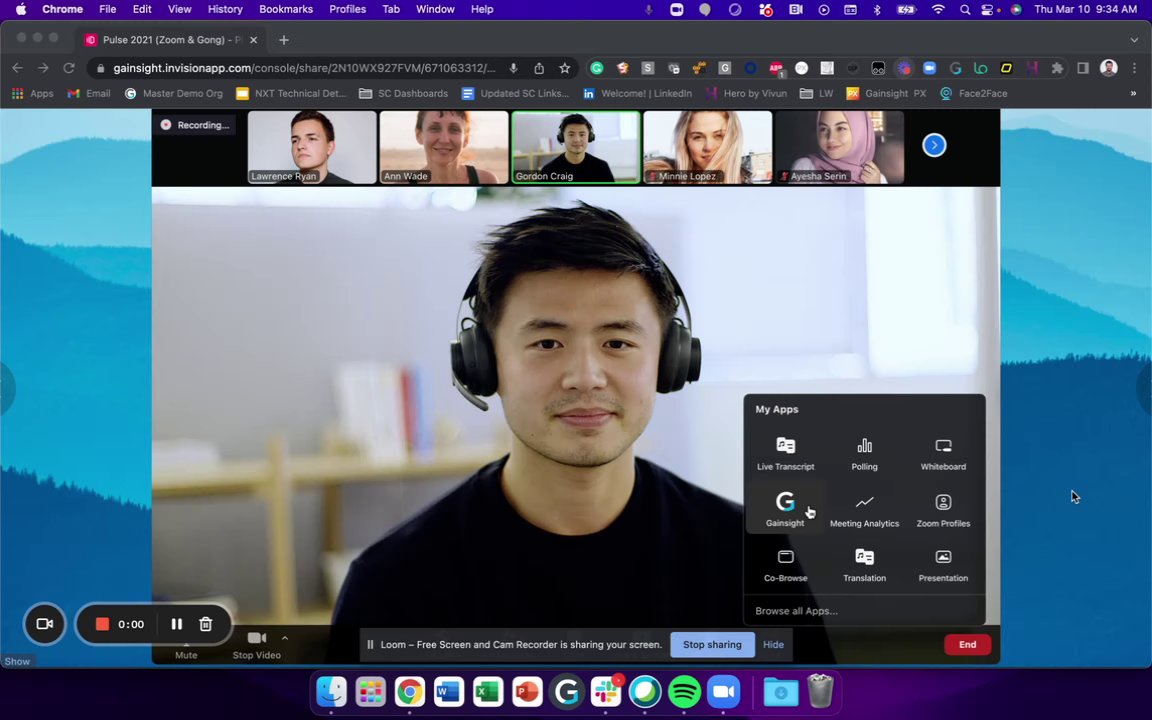Open Spotify from the Dock
This screenshot has width=1152, height=720.
[684, 691]
